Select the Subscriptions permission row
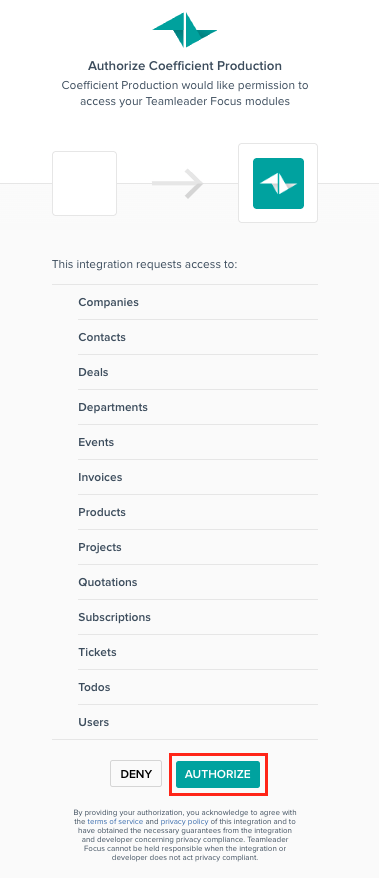 coord(198,617)
